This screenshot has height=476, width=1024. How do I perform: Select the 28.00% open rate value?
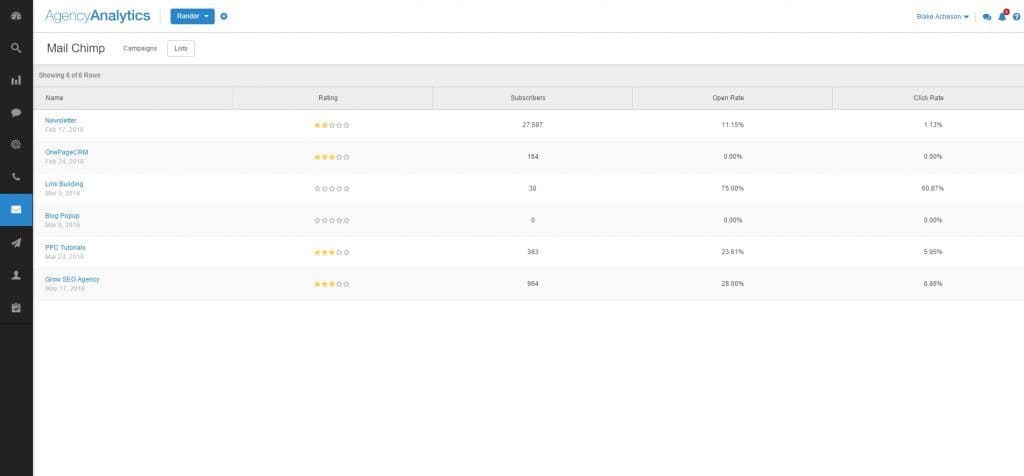point(733,284)
